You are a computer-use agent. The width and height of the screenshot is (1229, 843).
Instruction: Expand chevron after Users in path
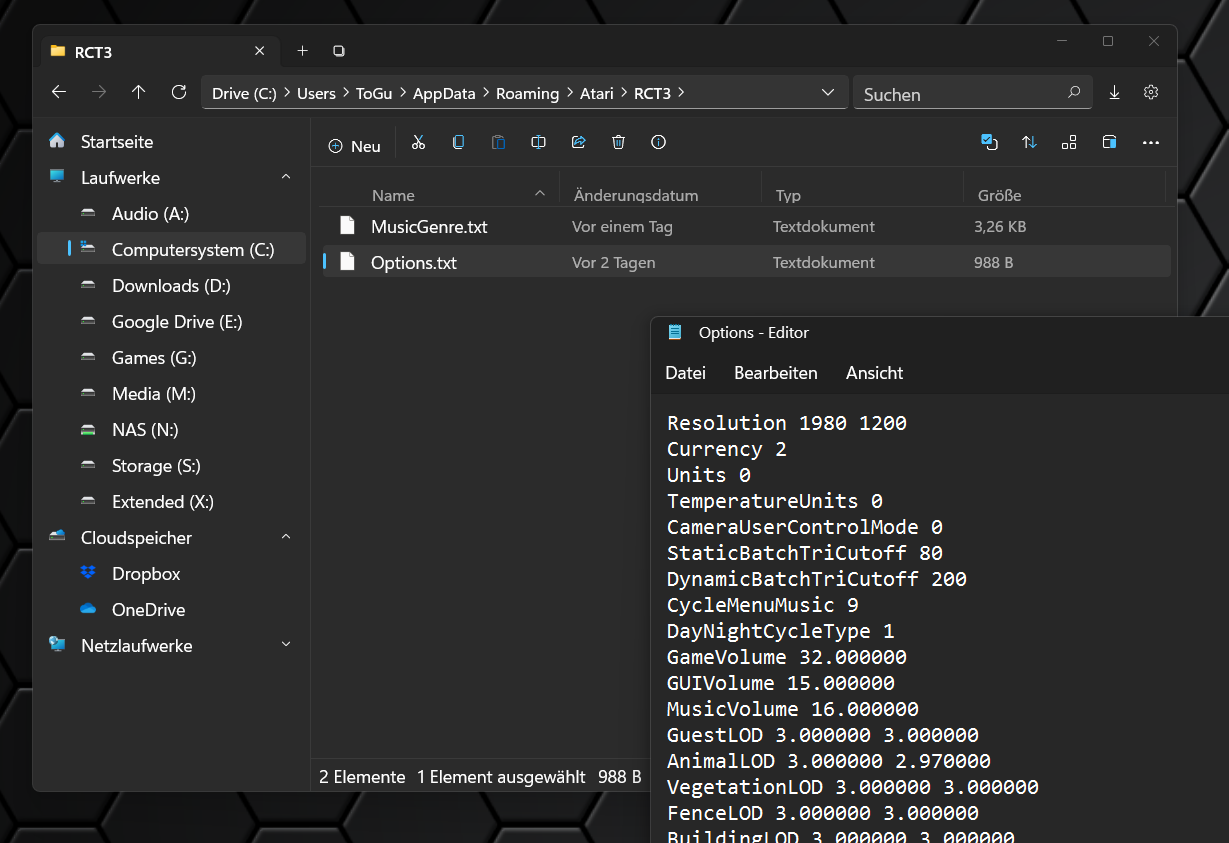[346, 93]
